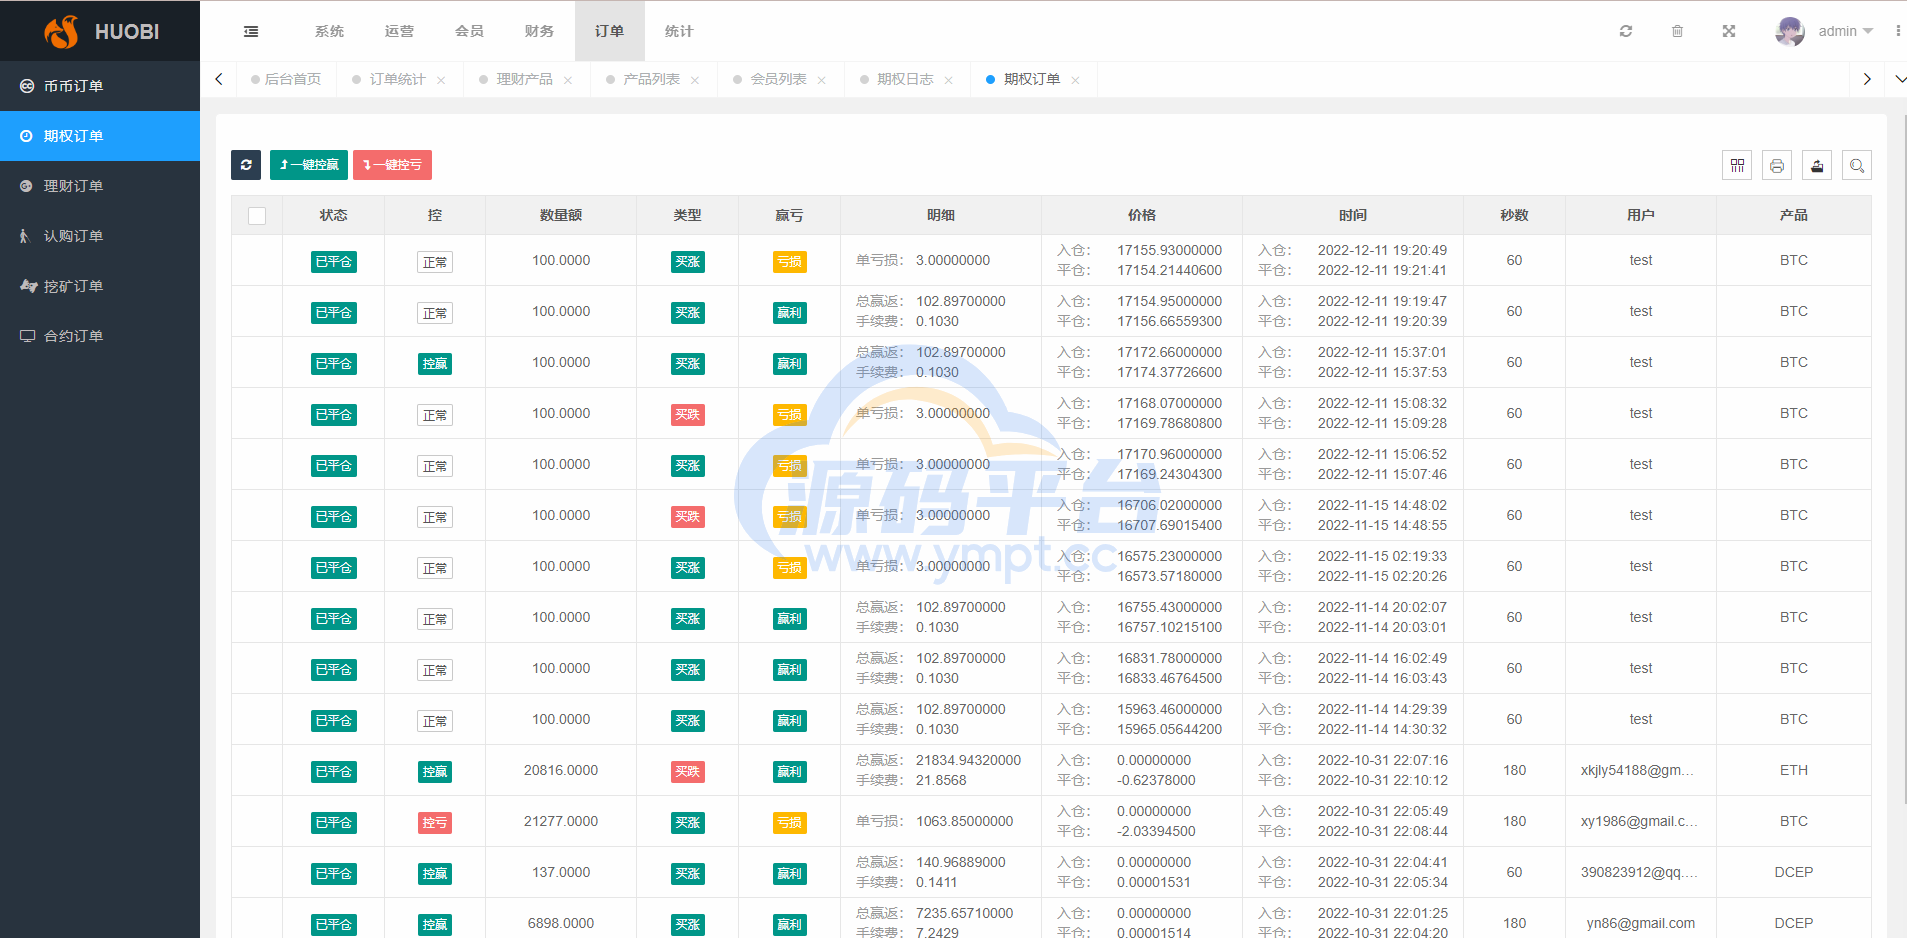The height and width of the screenshot is (938, 1907).
Task: Click 买跌 tag in ETH row
Action: [688, 772]
